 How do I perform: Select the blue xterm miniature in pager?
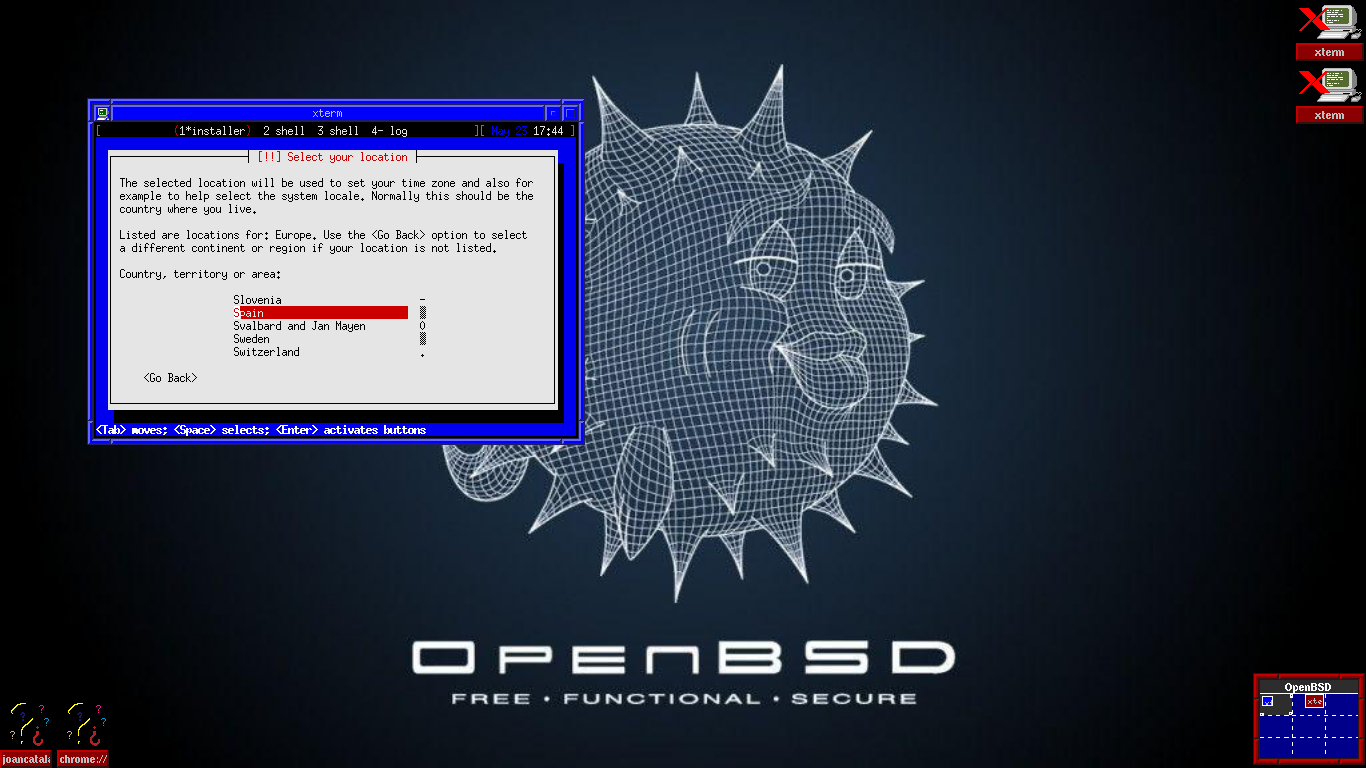pos(1267,701)
